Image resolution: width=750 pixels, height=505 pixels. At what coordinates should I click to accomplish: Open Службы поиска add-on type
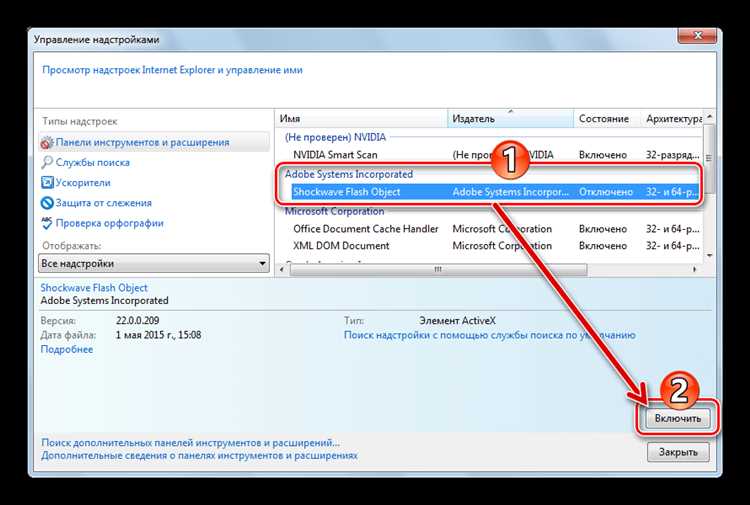[92, 163]
